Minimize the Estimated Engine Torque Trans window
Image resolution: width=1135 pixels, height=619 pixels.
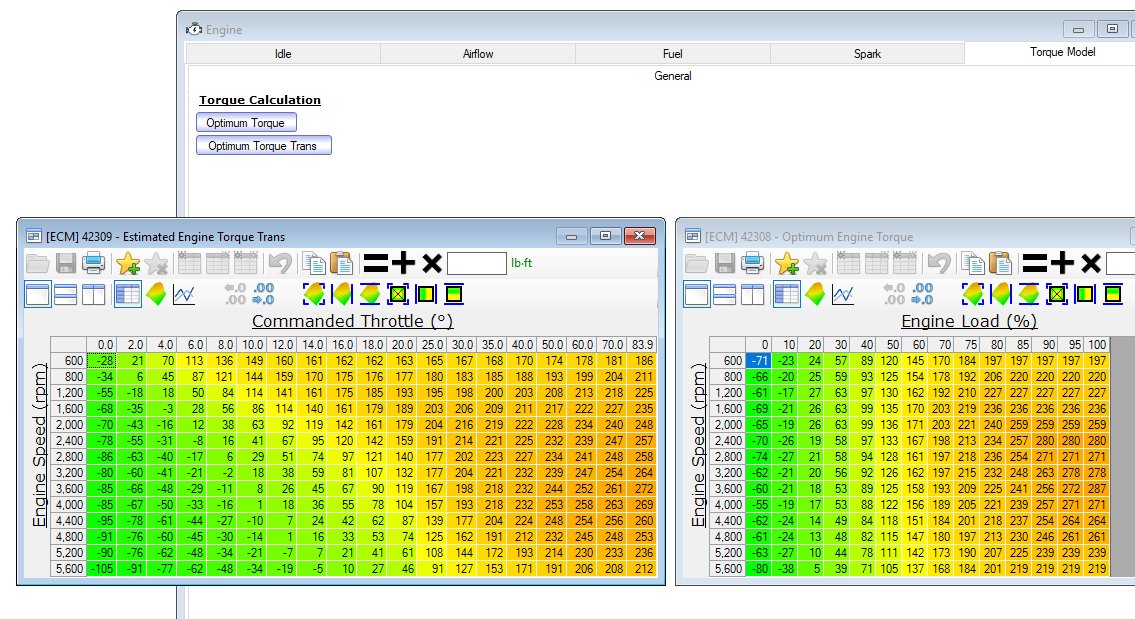point(572,236)
